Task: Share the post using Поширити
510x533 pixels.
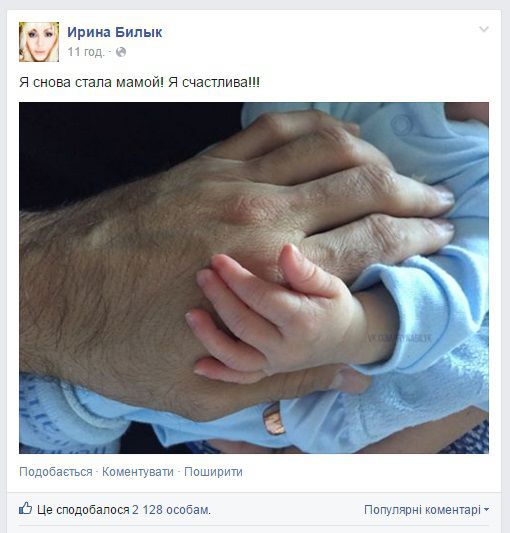Action: 213,472
